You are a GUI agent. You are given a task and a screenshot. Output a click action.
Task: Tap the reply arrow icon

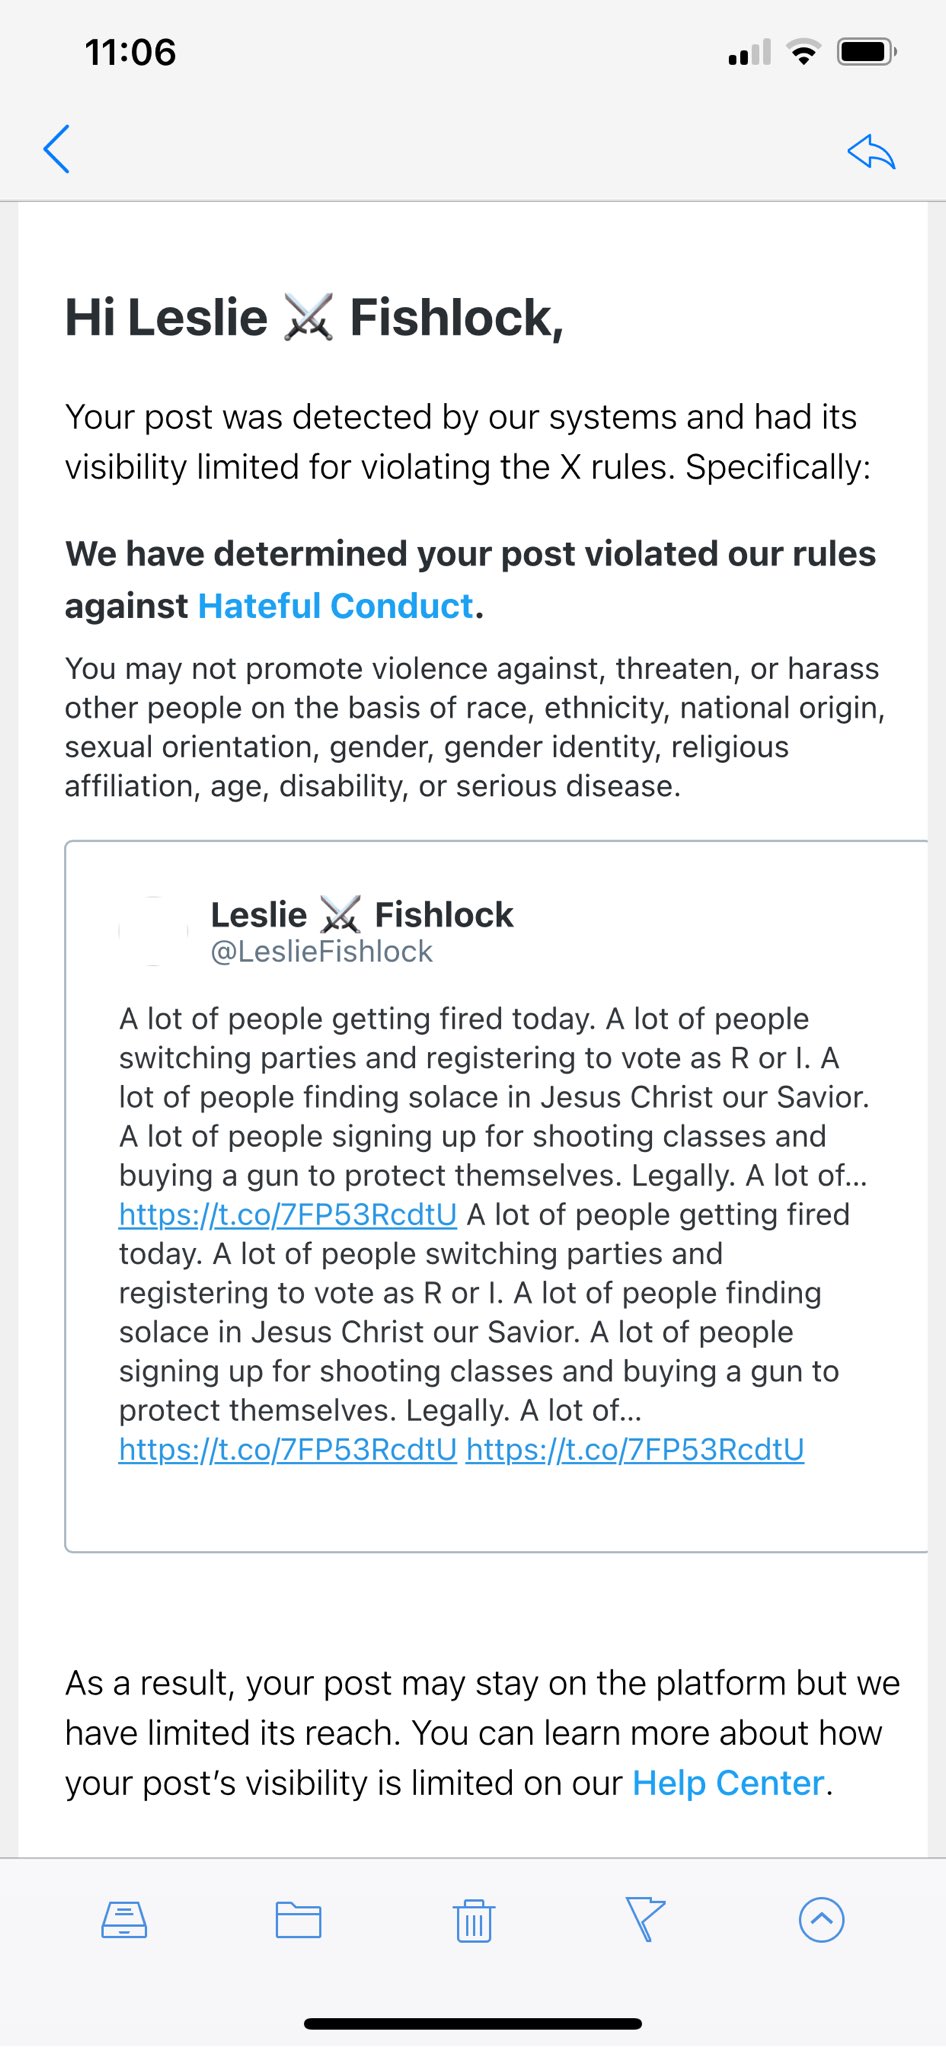[x=870, y=152]
